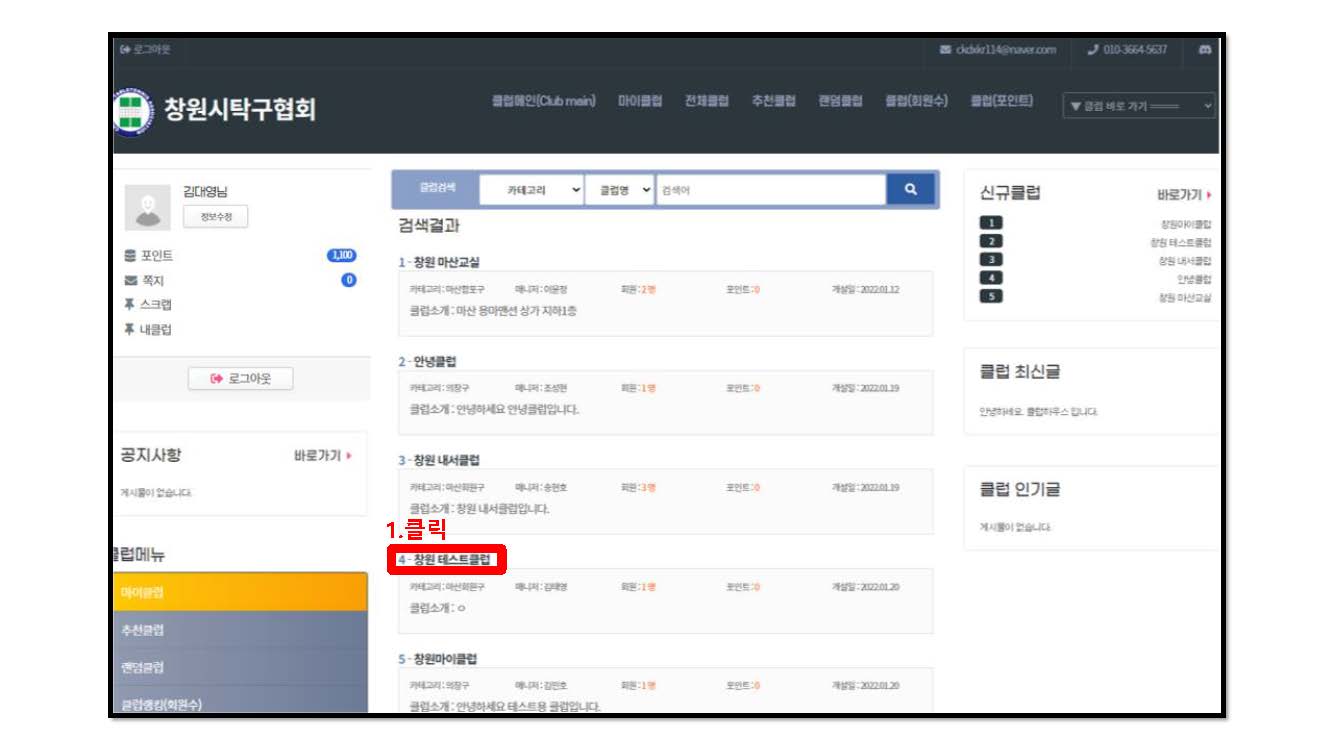Open 추천클럽 in top navigation

pos(774,101)
